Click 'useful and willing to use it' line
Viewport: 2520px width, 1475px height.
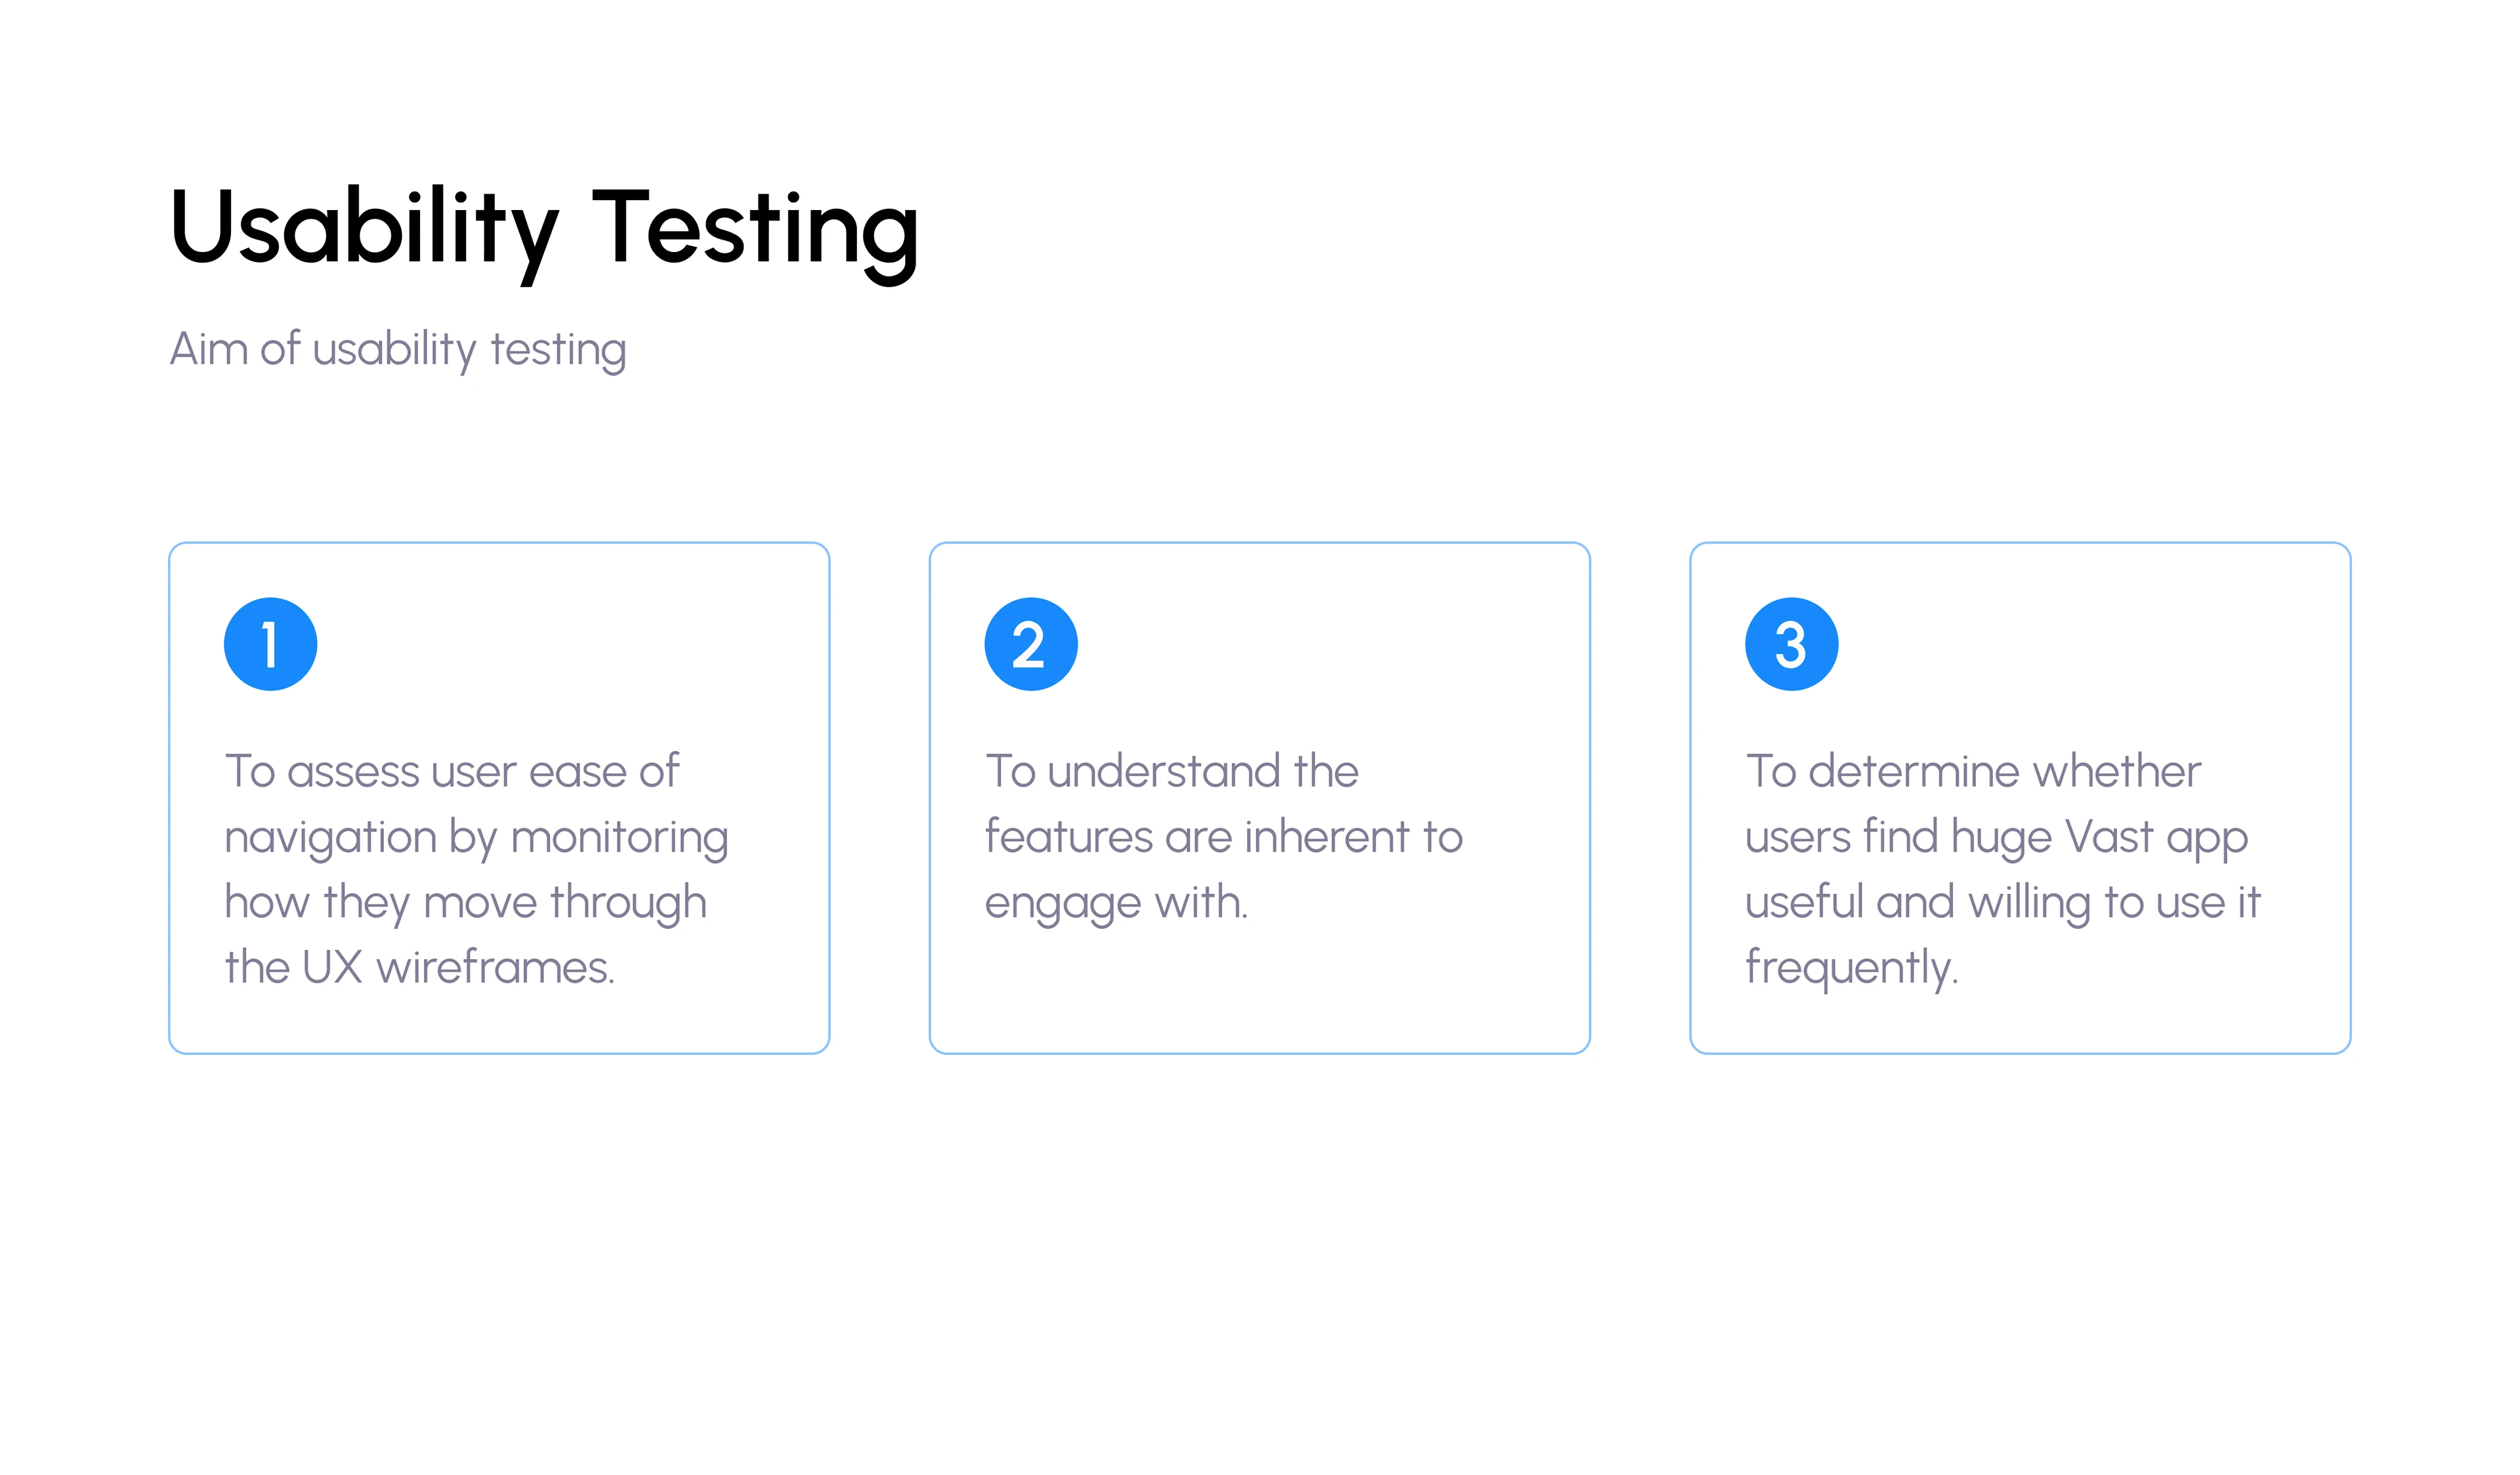2003,904
